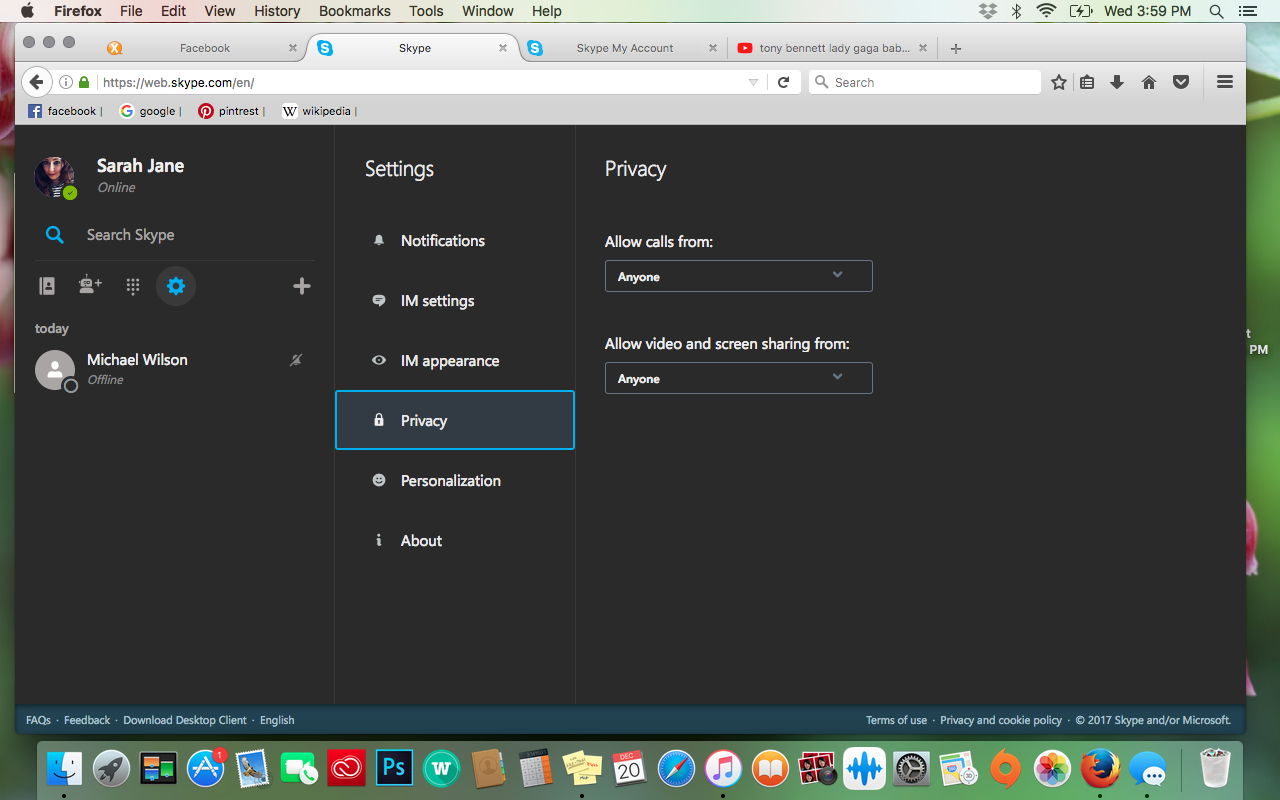Open the Firefox hamburger menu
This screenshot has height=800, width=1280.
pos(1225,82)
